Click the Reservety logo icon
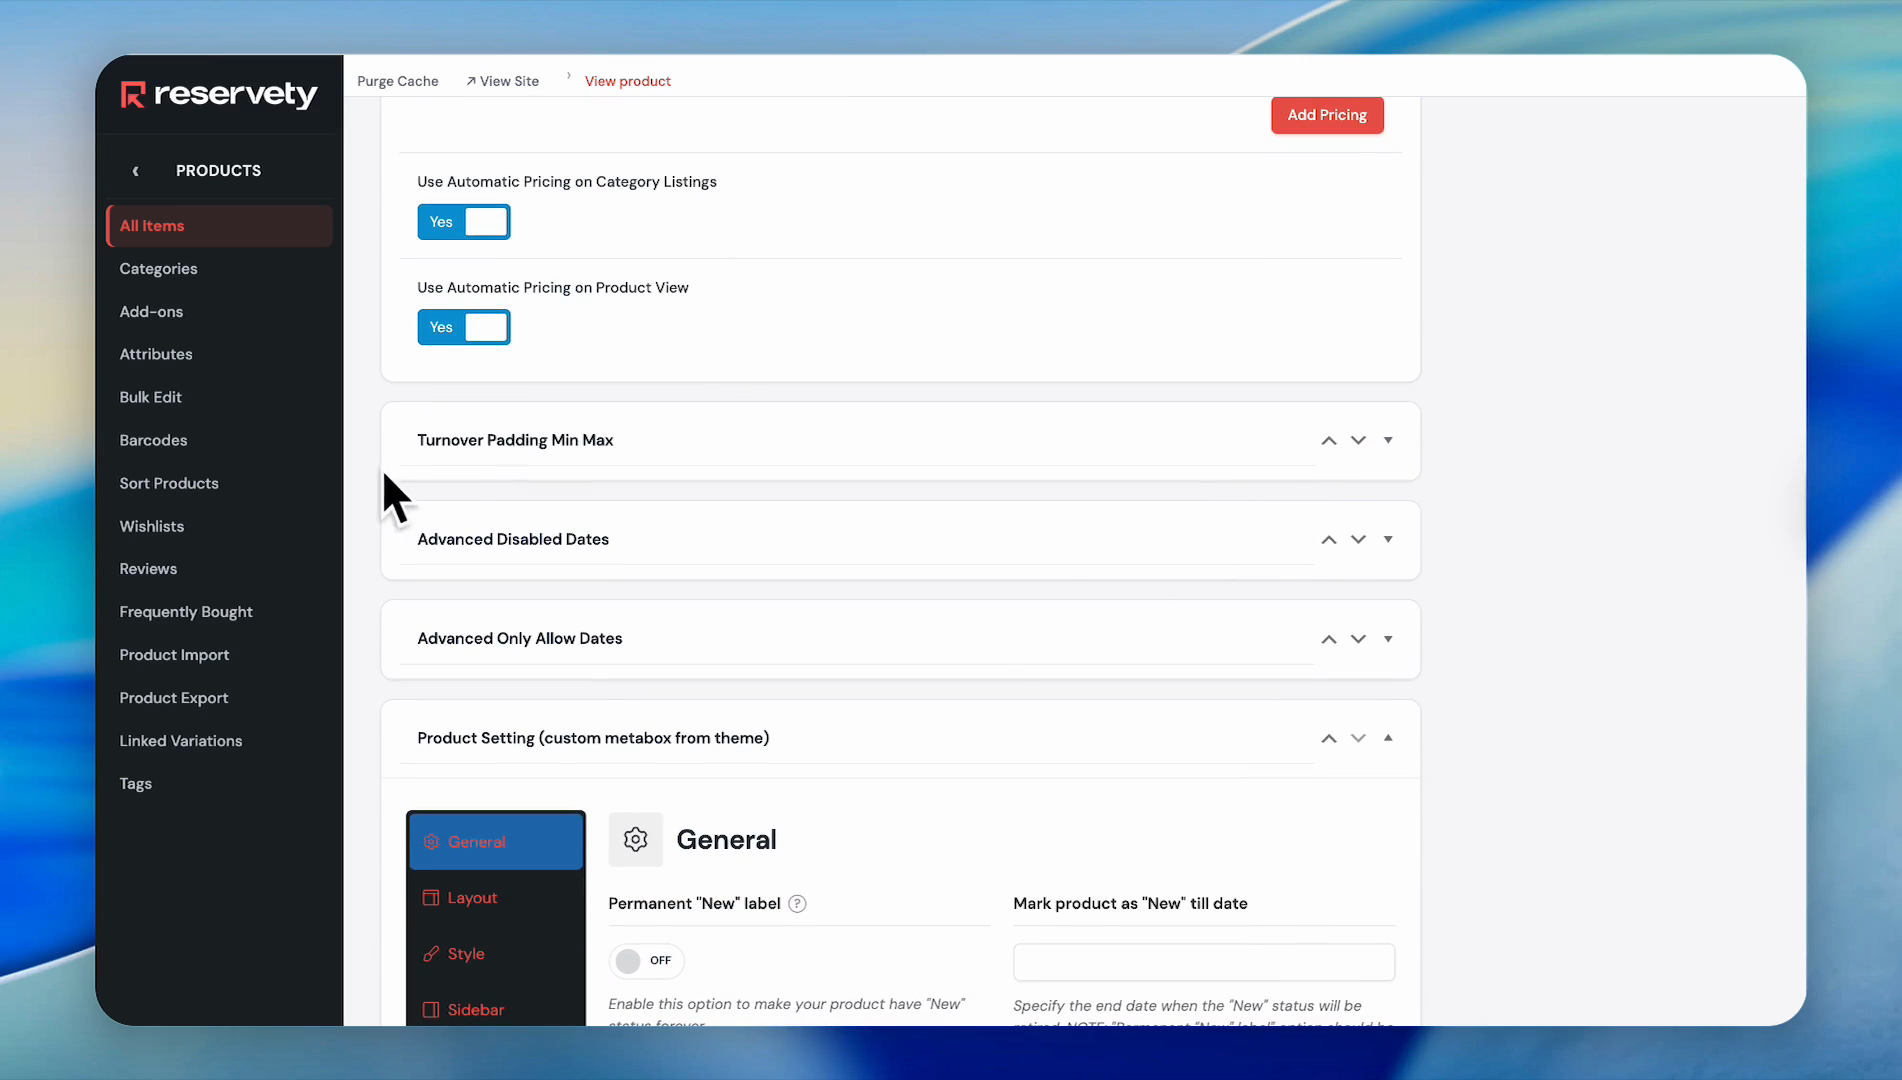The width and height of the screenshot is (1902, 1080). tap(133, 94)
